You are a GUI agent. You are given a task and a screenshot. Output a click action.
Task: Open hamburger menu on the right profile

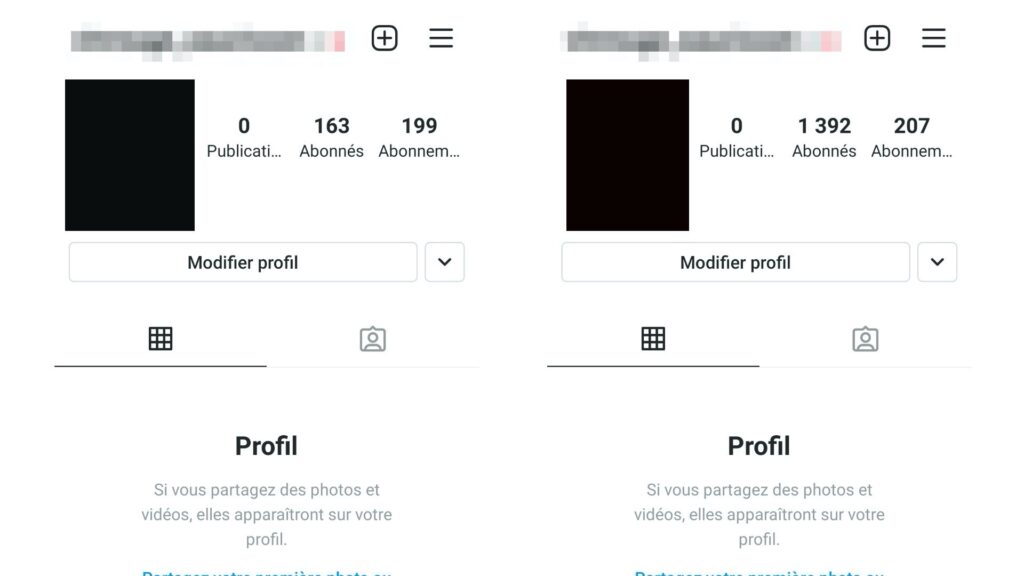coord(934,38)
